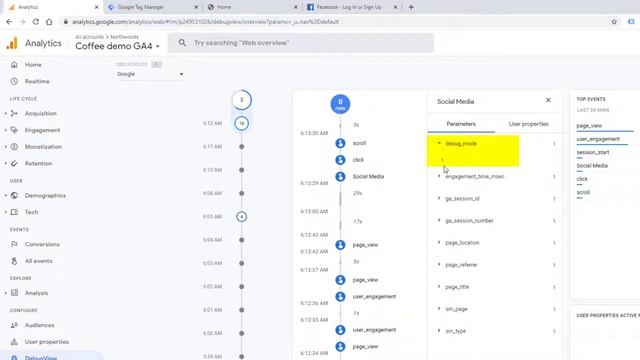Open the Realtime report
The width and height of the screenshot is (640, 360).
tap(37, 81)
